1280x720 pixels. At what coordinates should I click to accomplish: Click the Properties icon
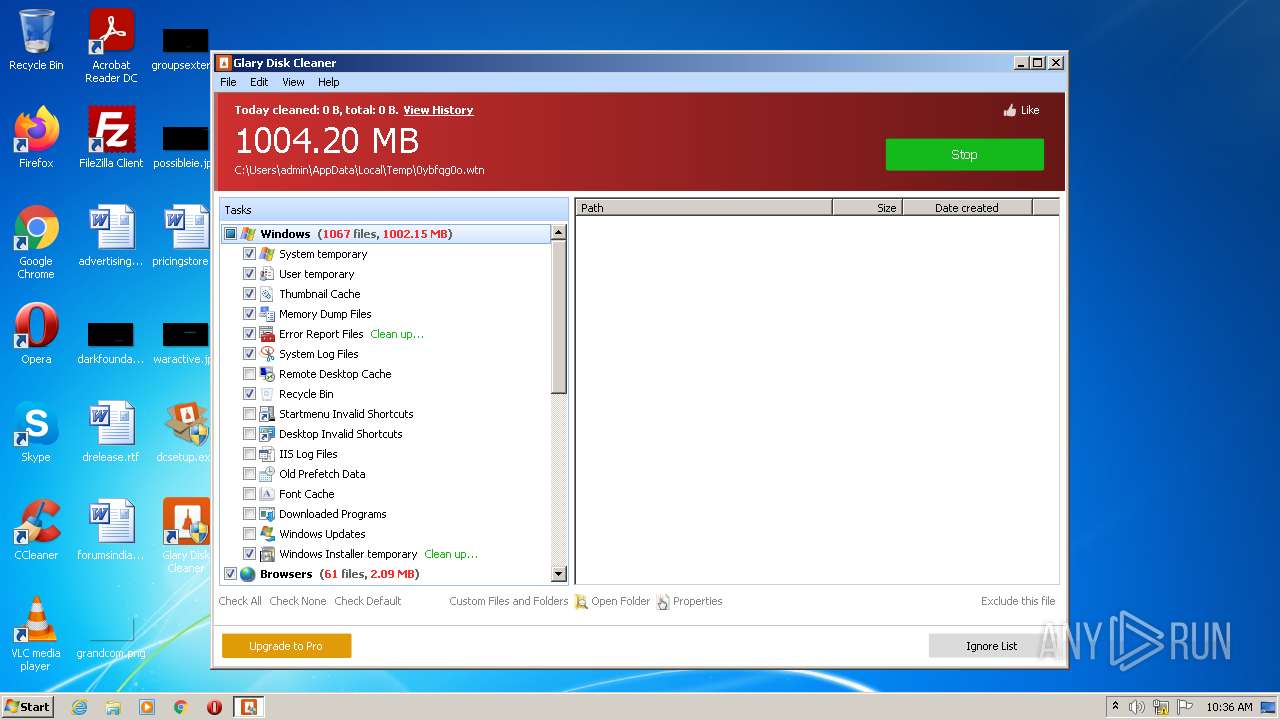click(663, 602)
